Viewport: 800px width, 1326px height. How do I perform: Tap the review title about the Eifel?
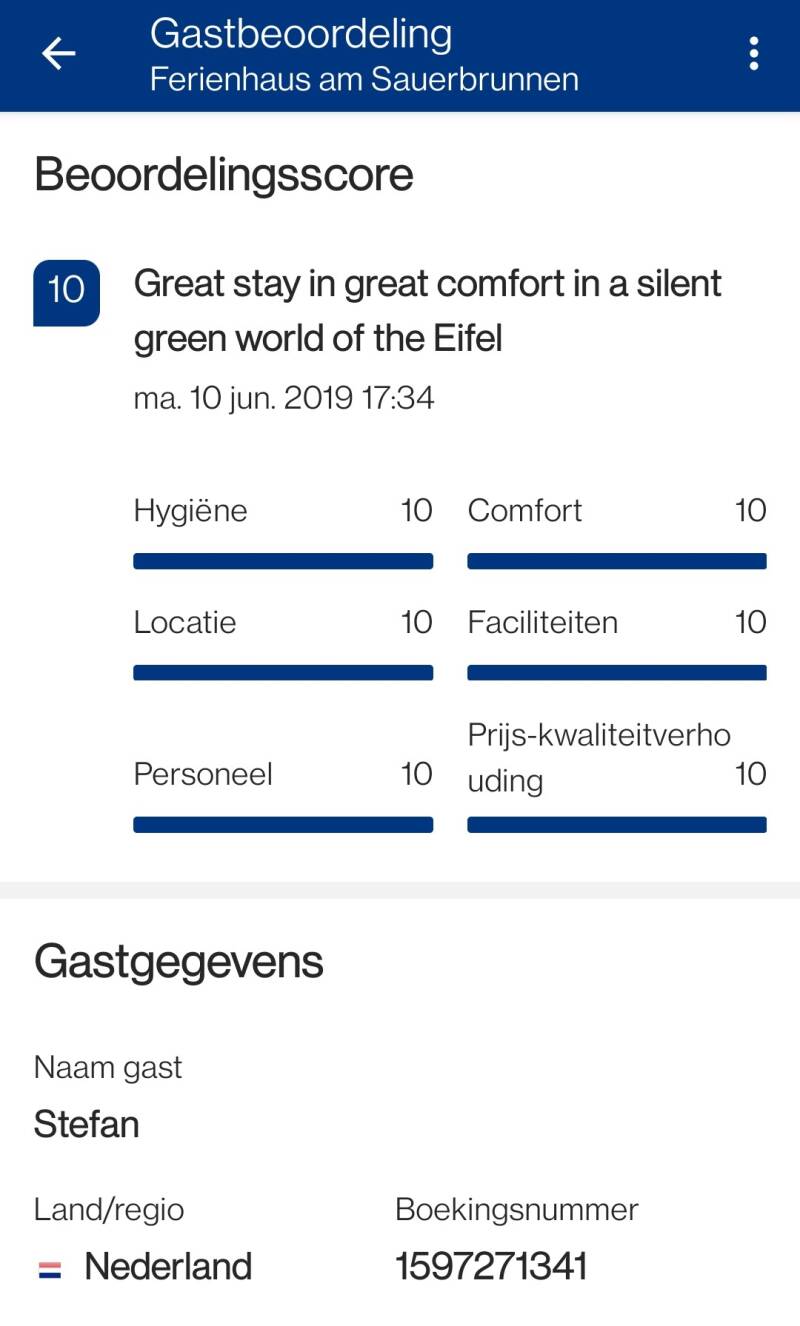tap(427, 311)
